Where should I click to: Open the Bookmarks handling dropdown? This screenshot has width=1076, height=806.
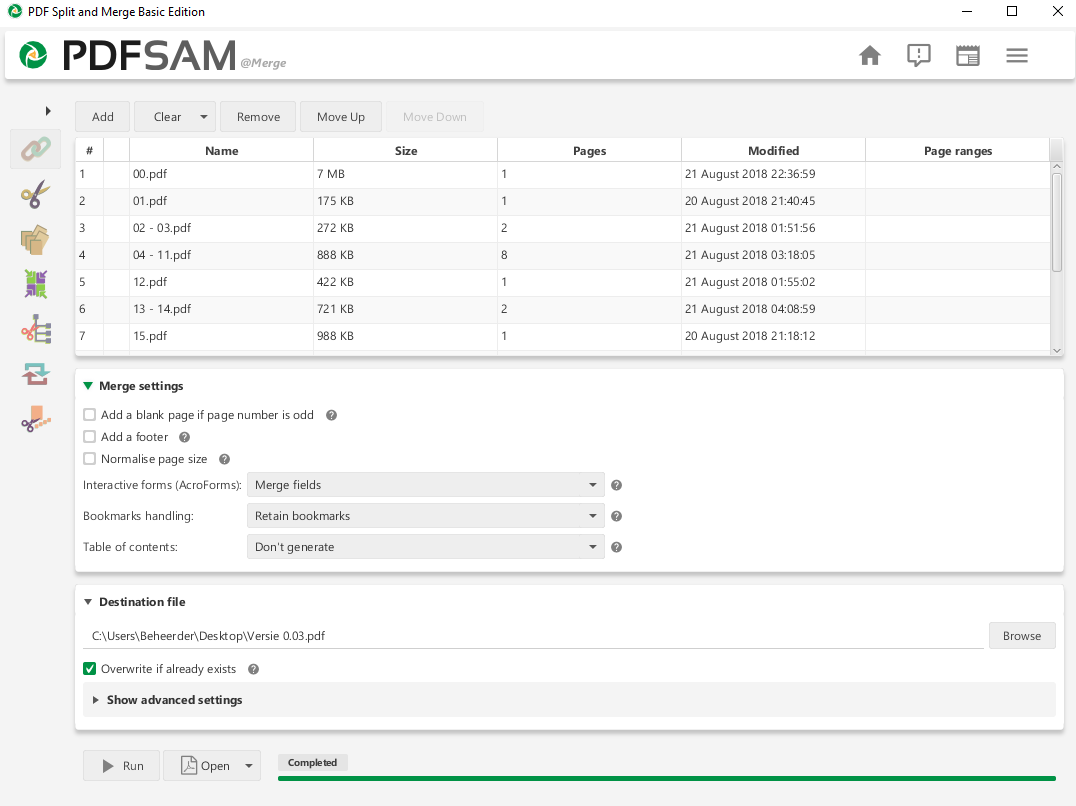coord(425,515)
